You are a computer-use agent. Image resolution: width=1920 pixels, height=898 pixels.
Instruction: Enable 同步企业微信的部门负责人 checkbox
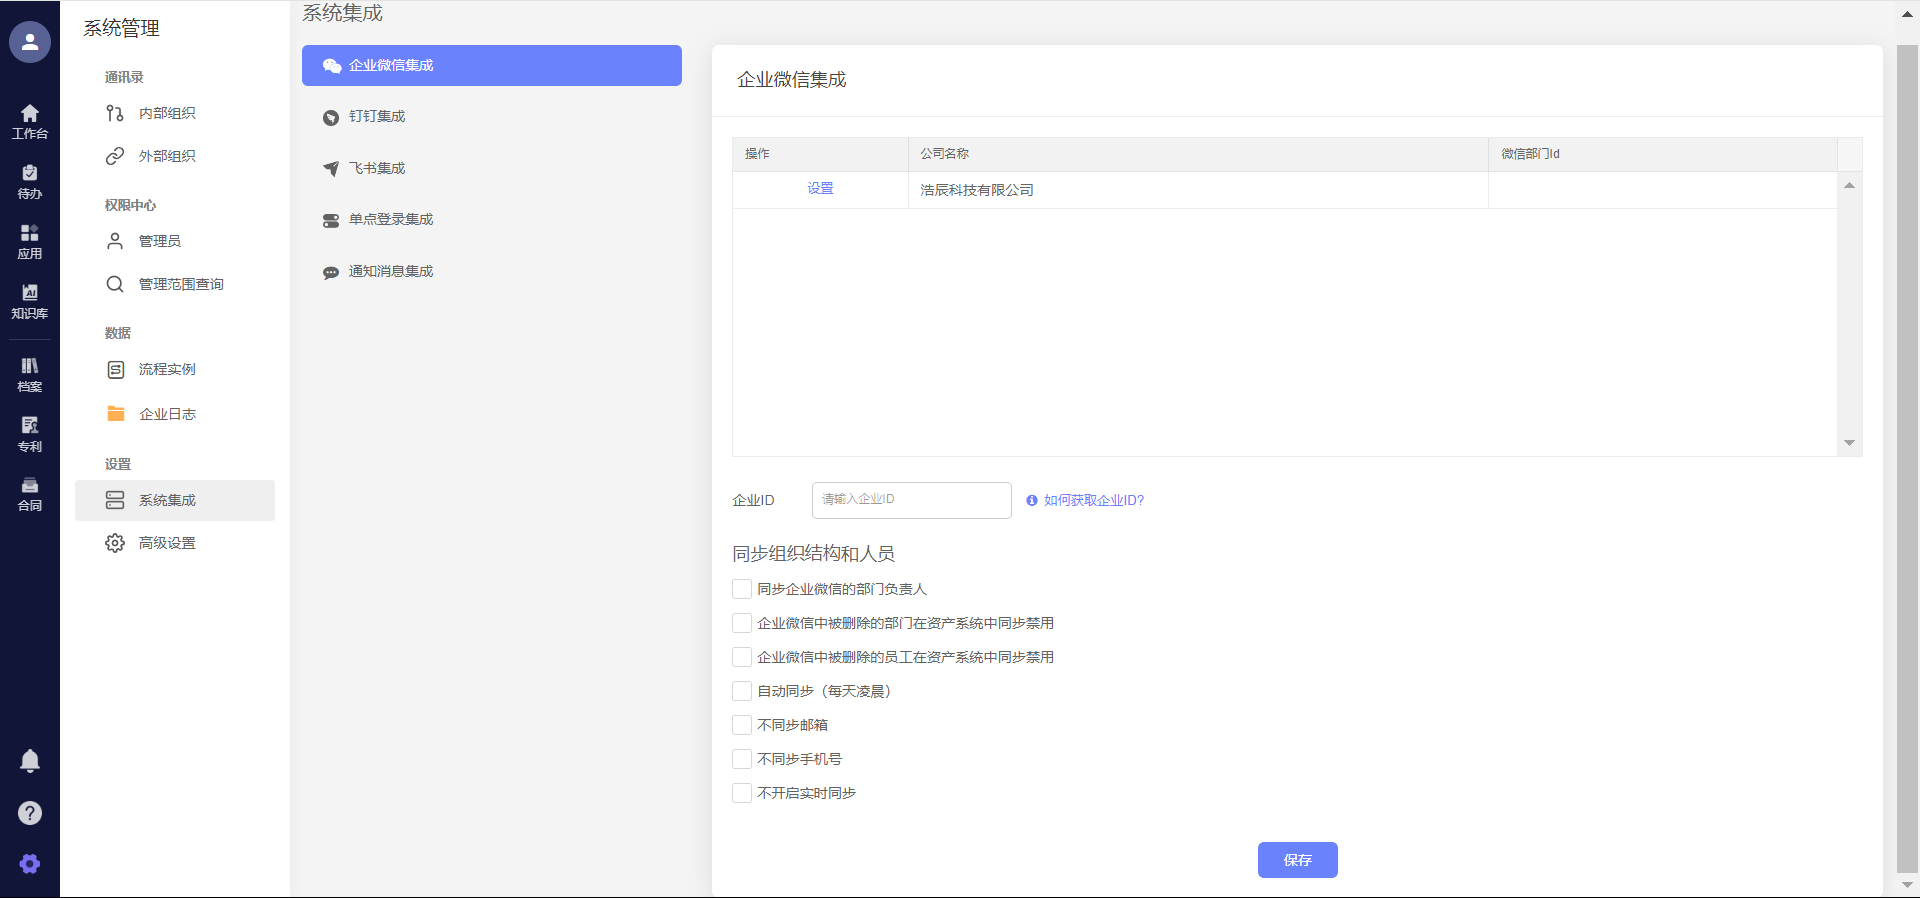(742, 589)
